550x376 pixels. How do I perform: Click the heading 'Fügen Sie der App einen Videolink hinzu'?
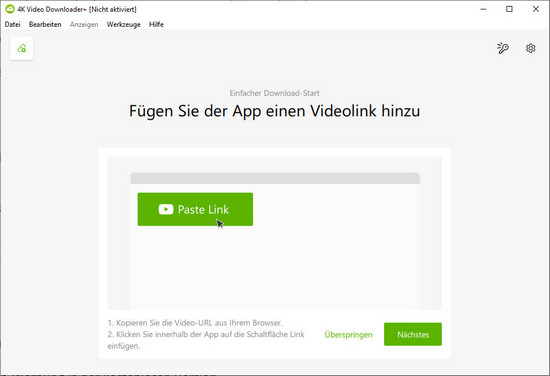[275, 111]
